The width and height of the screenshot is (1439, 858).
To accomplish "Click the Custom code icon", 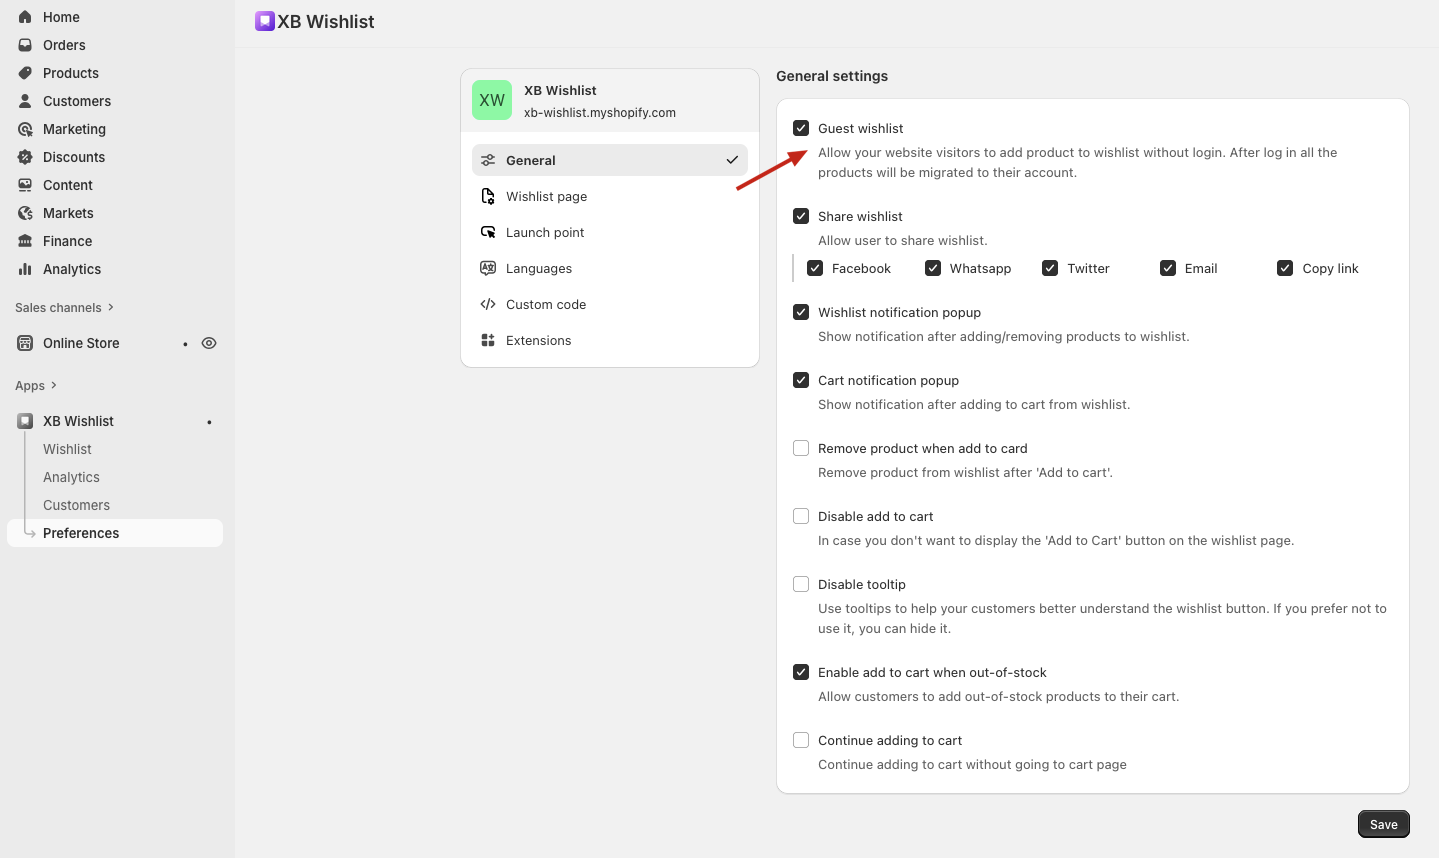I will coord(487,304).
